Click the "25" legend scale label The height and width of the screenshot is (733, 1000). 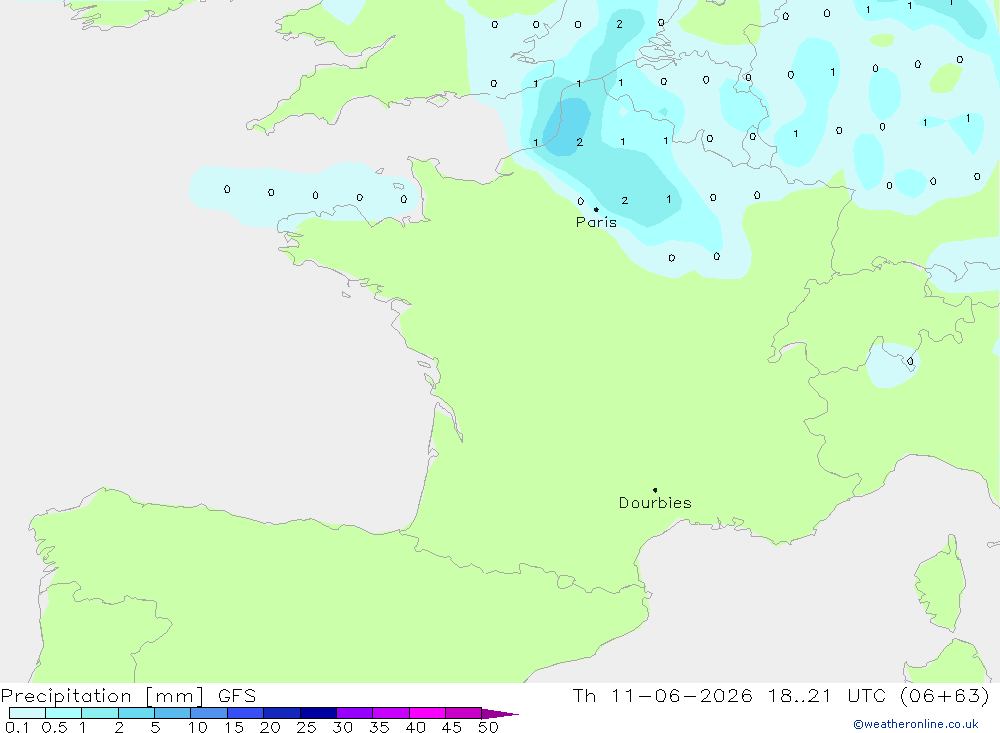pos(307,727)
